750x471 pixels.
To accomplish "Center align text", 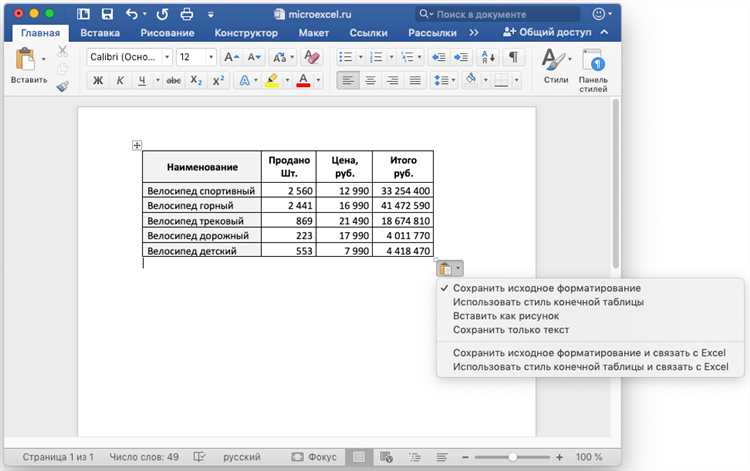I will 370,80.
